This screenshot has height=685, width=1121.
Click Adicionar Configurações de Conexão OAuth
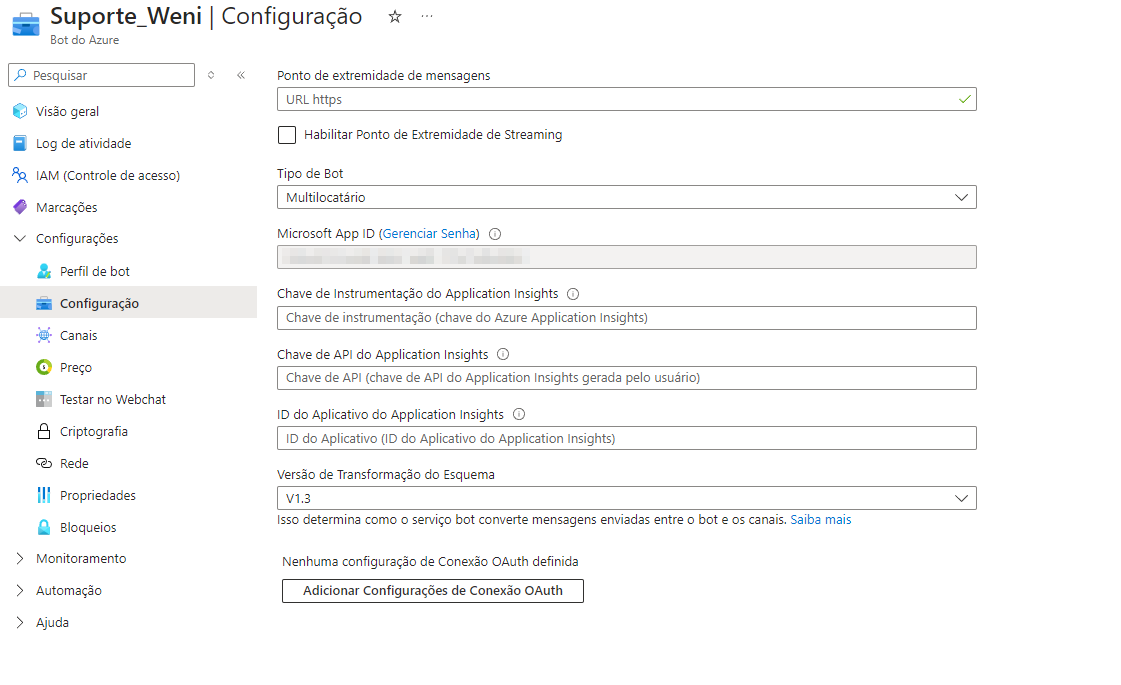point(432,591)
